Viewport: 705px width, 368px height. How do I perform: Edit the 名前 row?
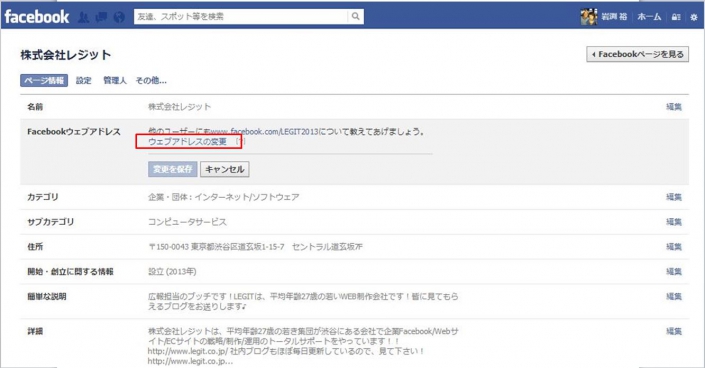674,107
